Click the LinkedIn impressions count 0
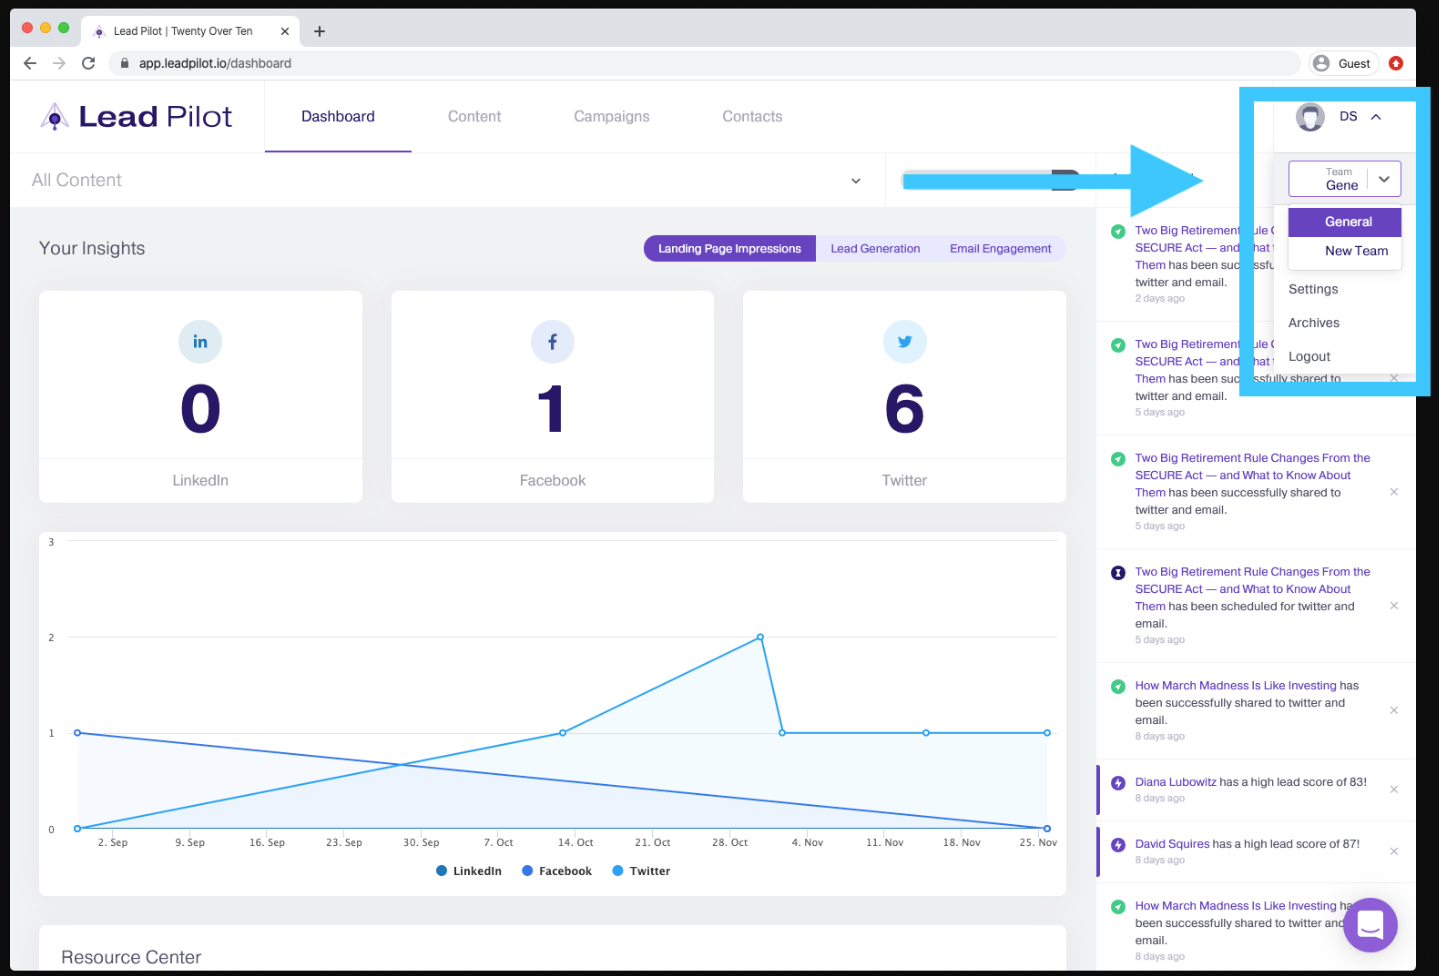The height and width of the screenshot is (976, 1439). (x=200, y=410)
